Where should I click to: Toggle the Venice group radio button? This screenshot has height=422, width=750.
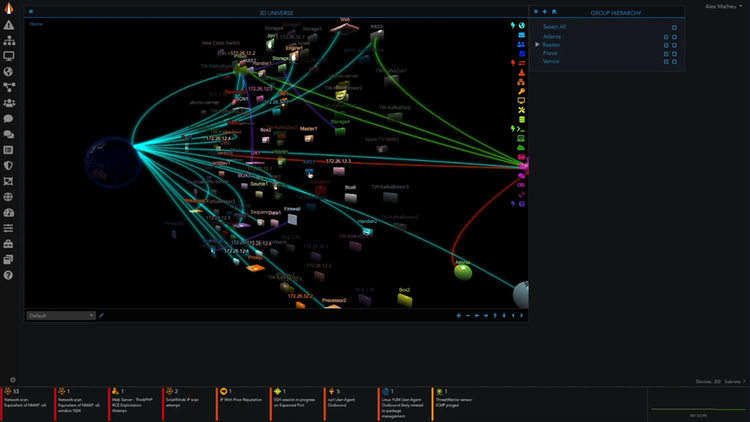point(674,62)
